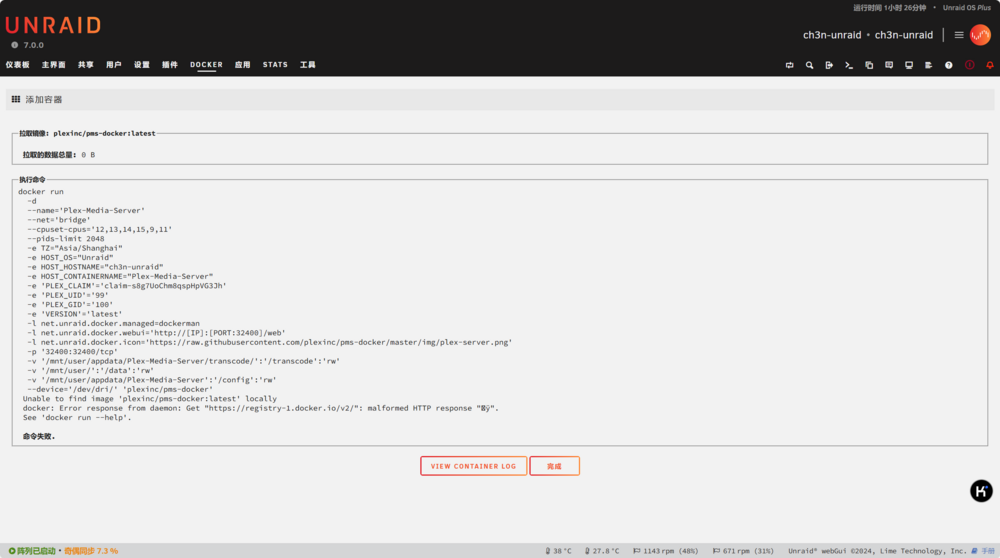Image resolution: width=1000 pixels, height=558 pixels.
Task: Click the grid icon beside 添加容器
Action: point(16,99)
